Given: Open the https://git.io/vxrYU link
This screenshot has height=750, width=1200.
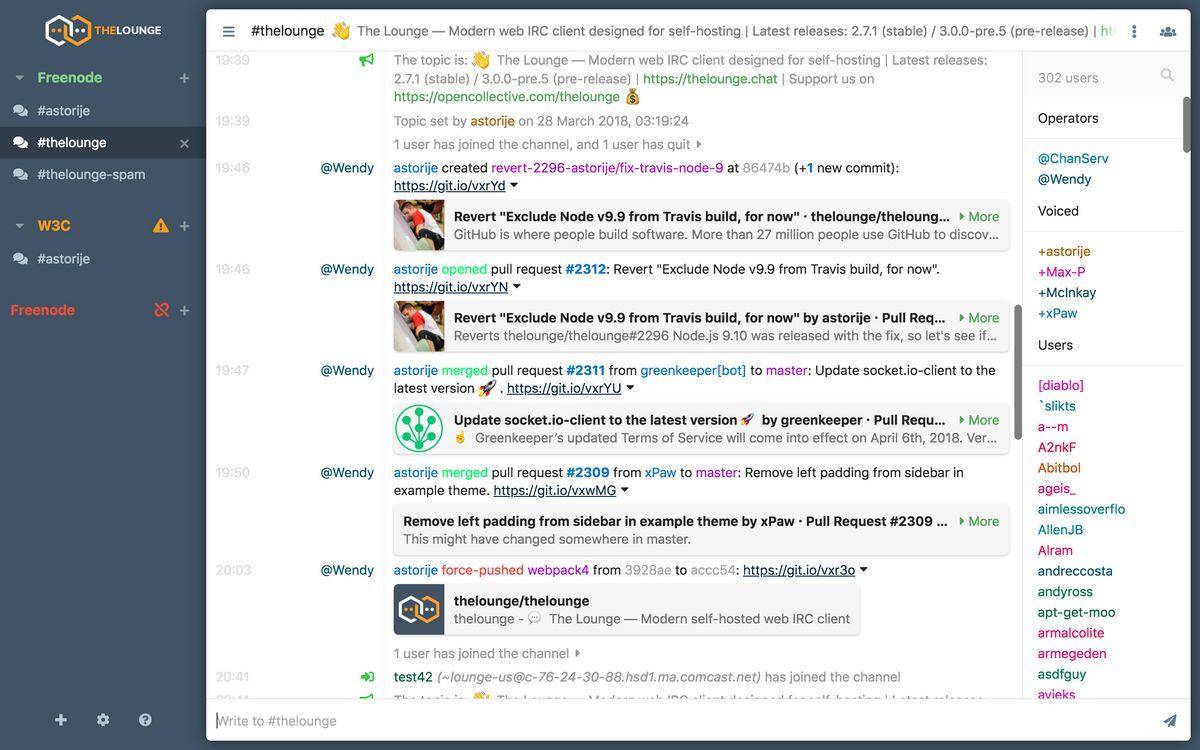Looking at the screenshot, I should [x=564, y=388].
